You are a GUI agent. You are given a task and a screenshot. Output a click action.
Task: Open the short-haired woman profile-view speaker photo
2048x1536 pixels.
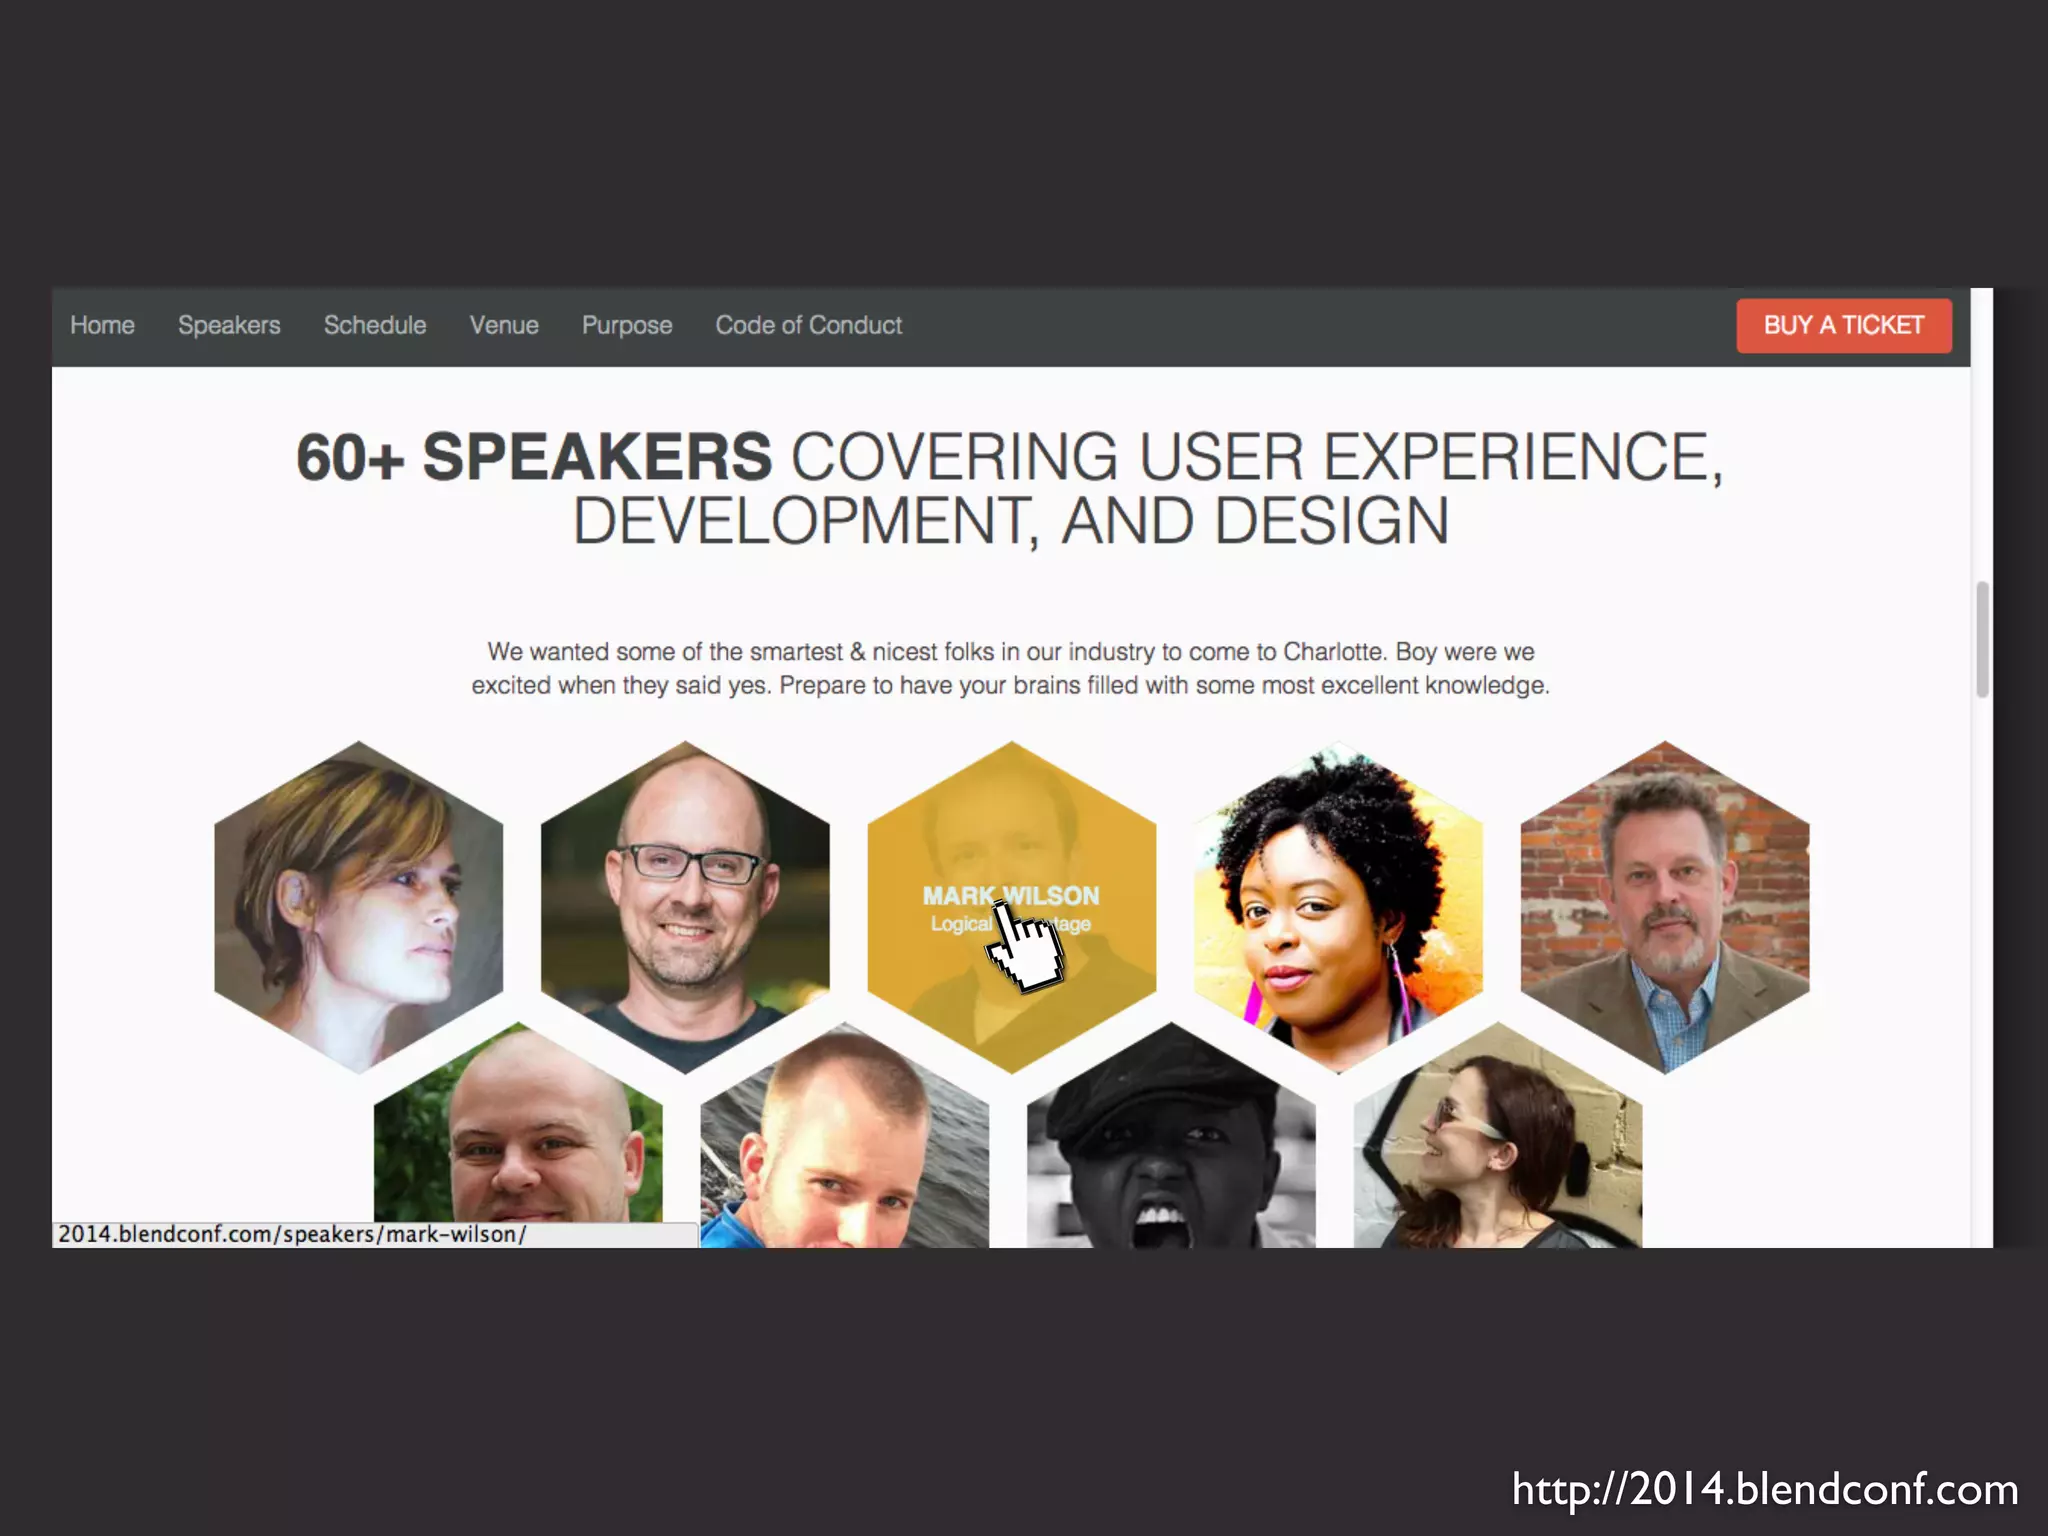click(358, 907)
